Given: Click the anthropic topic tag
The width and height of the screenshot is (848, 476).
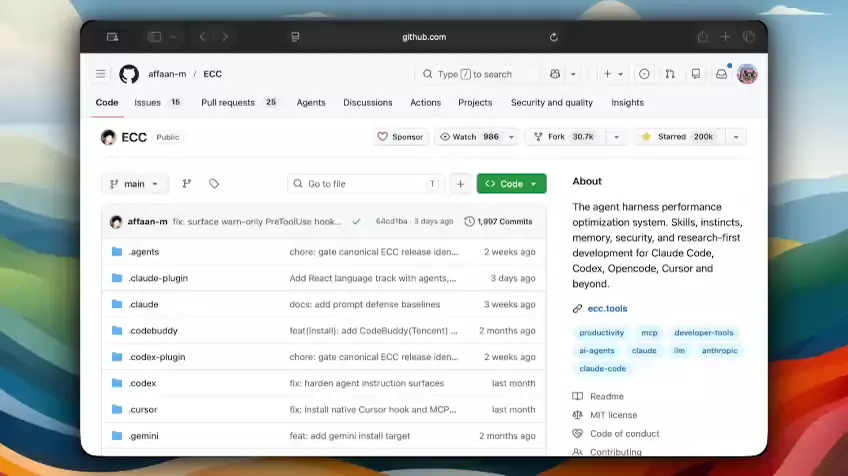Looking at the screenshot, I should click(719, 351).
